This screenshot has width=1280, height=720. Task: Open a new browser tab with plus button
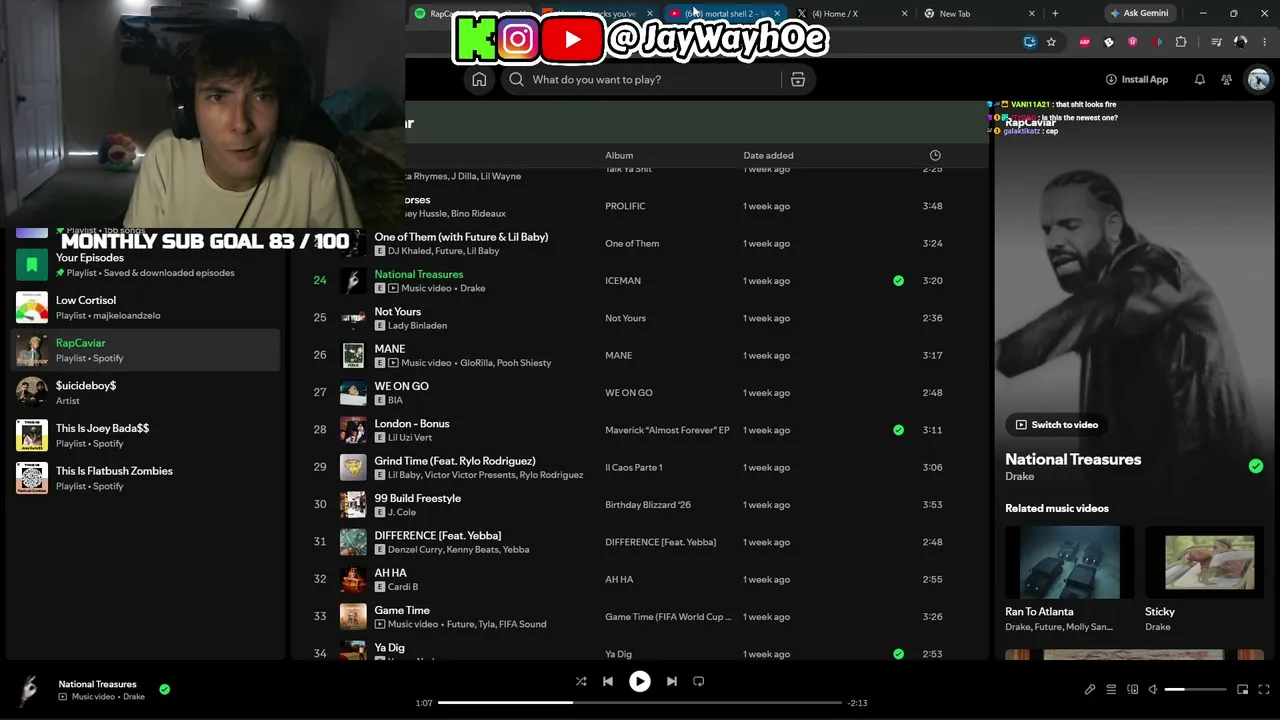pos(1055,14)
